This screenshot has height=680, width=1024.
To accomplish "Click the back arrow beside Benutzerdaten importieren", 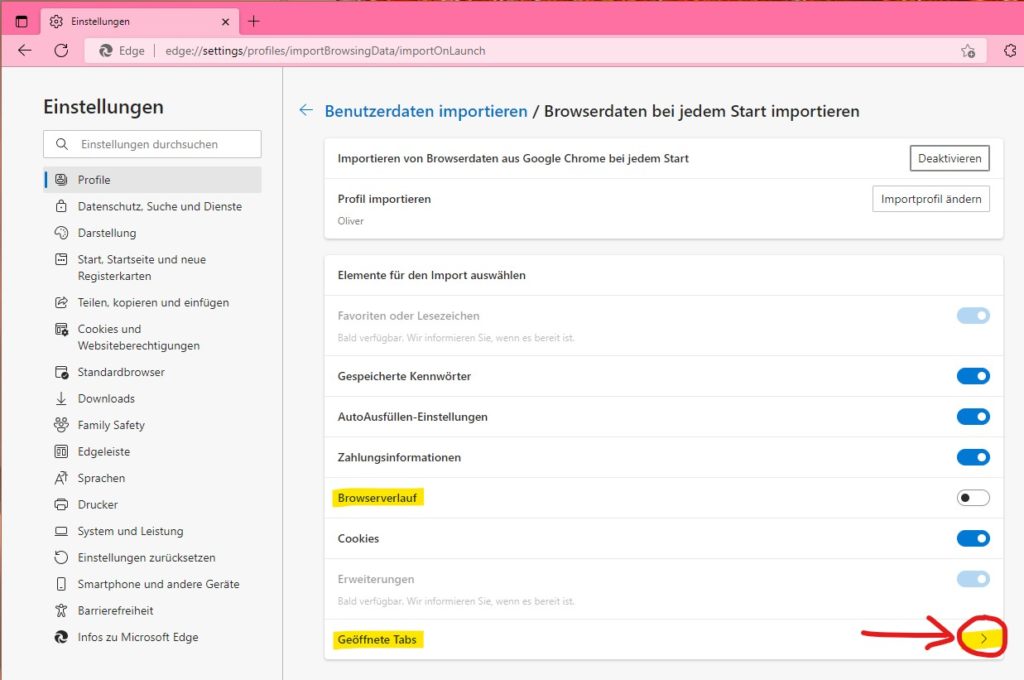I will 306,111.
